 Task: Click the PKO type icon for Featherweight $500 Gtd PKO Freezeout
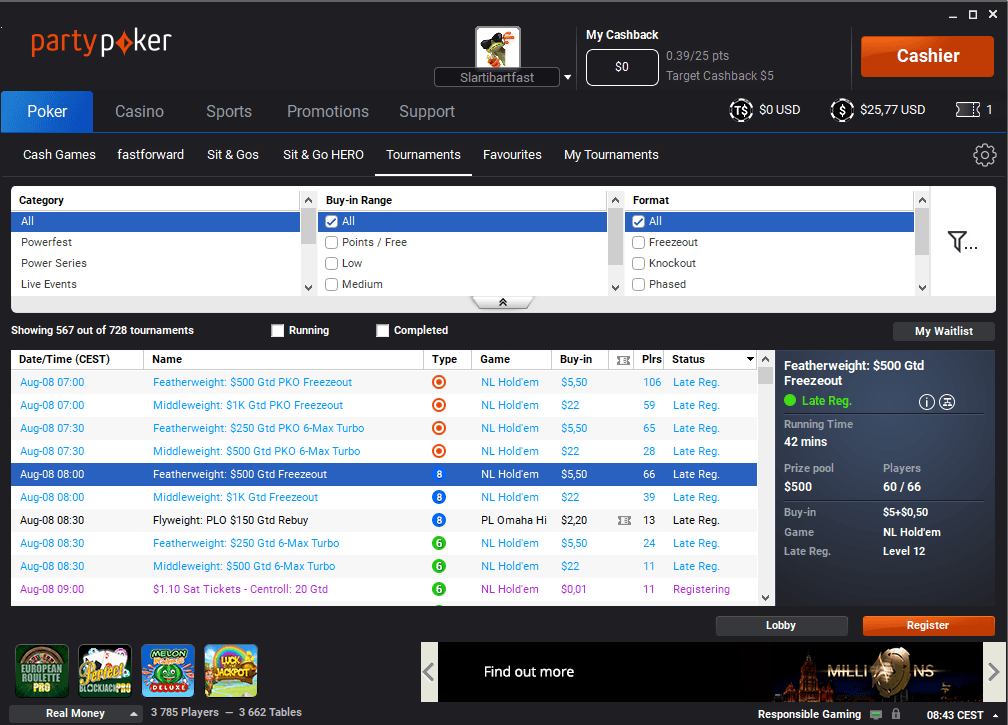tap(439, 382)
